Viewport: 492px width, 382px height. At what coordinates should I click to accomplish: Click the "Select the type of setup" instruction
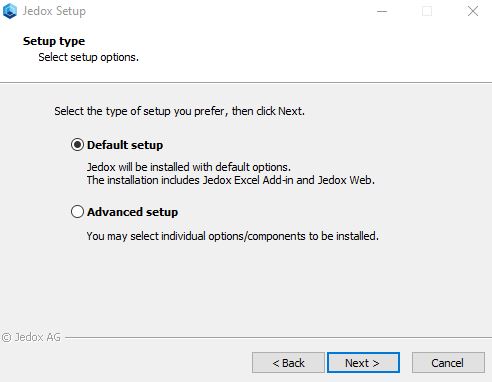click(179, 111)
